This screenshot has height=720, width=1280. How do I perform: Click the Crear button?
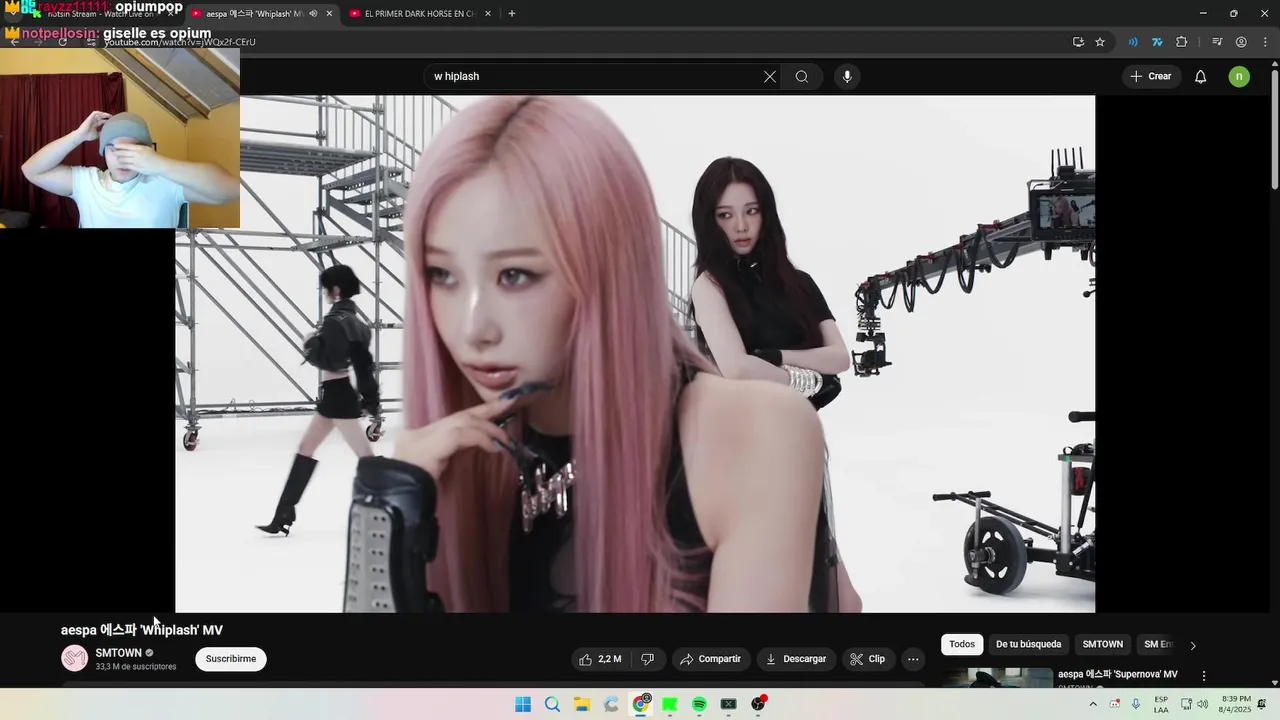click(x=1150, y=76)
